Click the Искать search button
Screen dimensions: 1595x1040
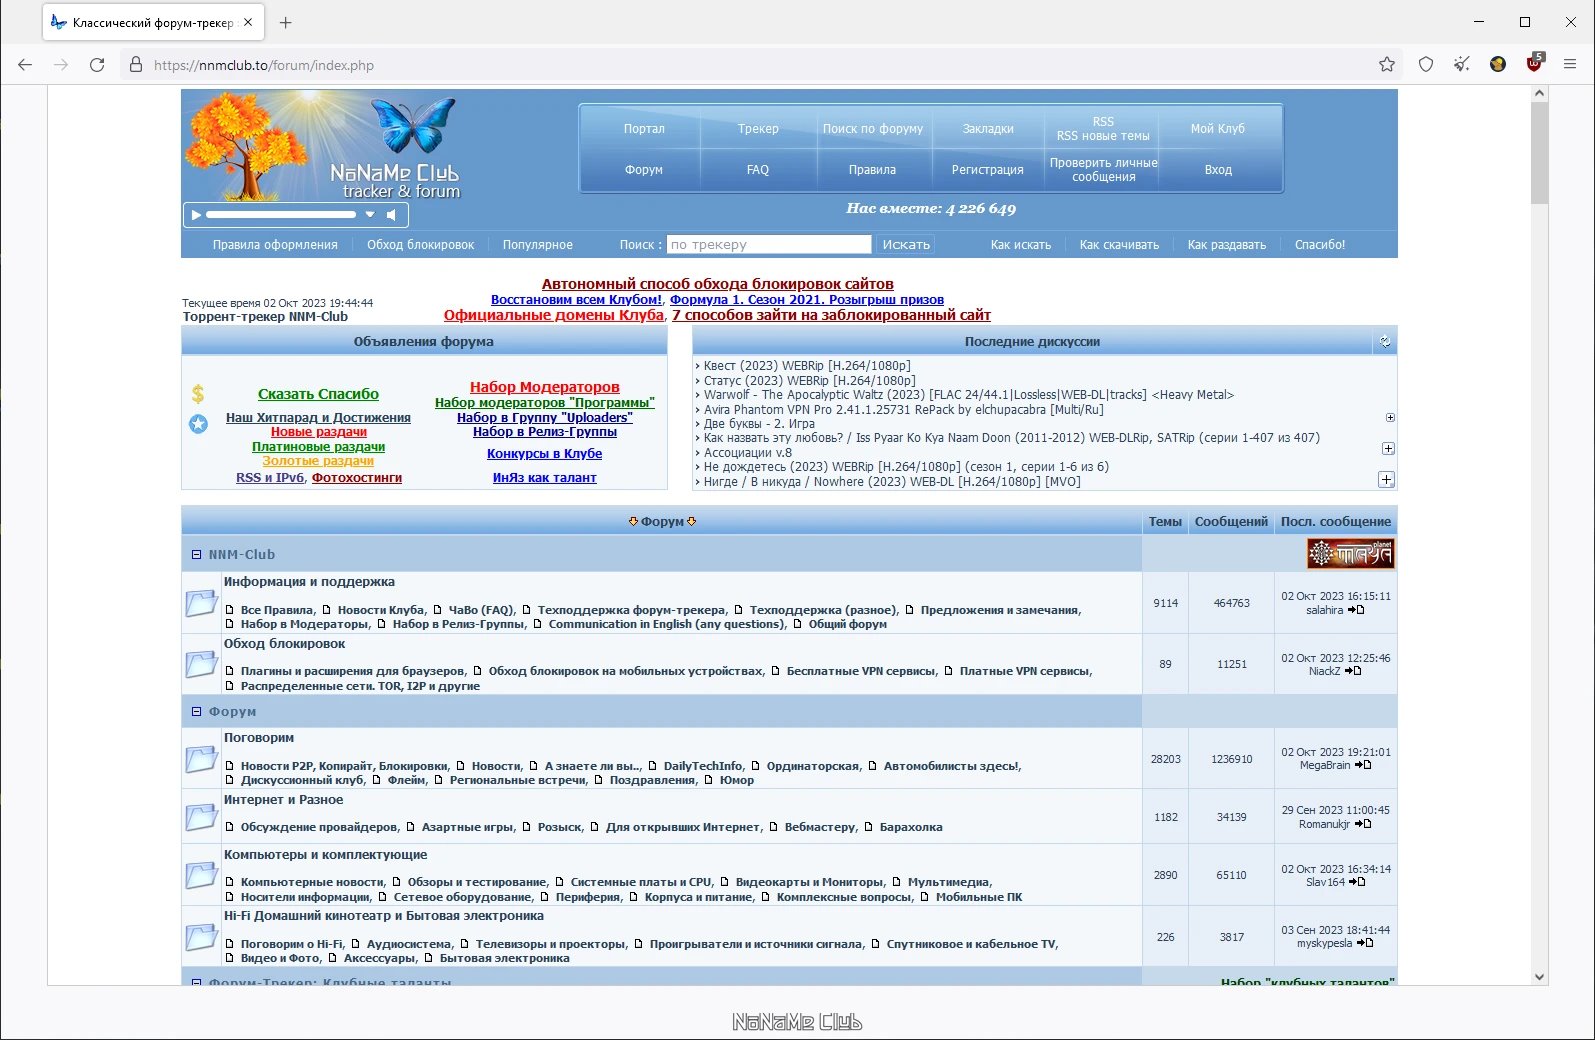tap(906, 245)
